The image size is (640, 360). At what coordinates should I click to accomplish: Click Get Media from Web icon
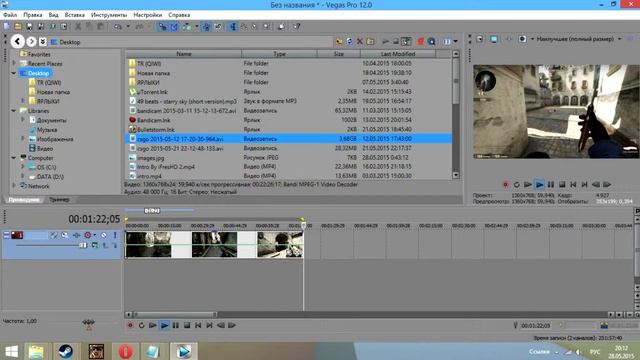pos(431,41)
